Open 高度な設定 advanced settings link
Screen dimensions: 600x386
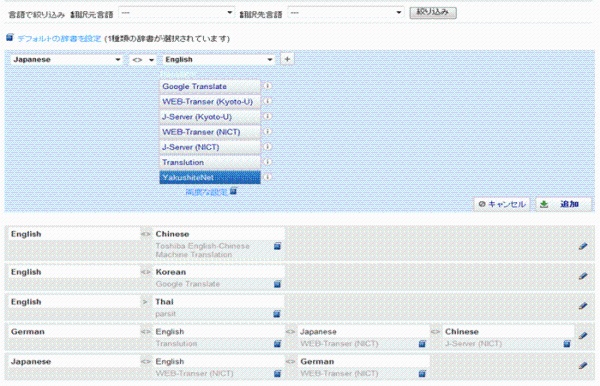(207, 192)
